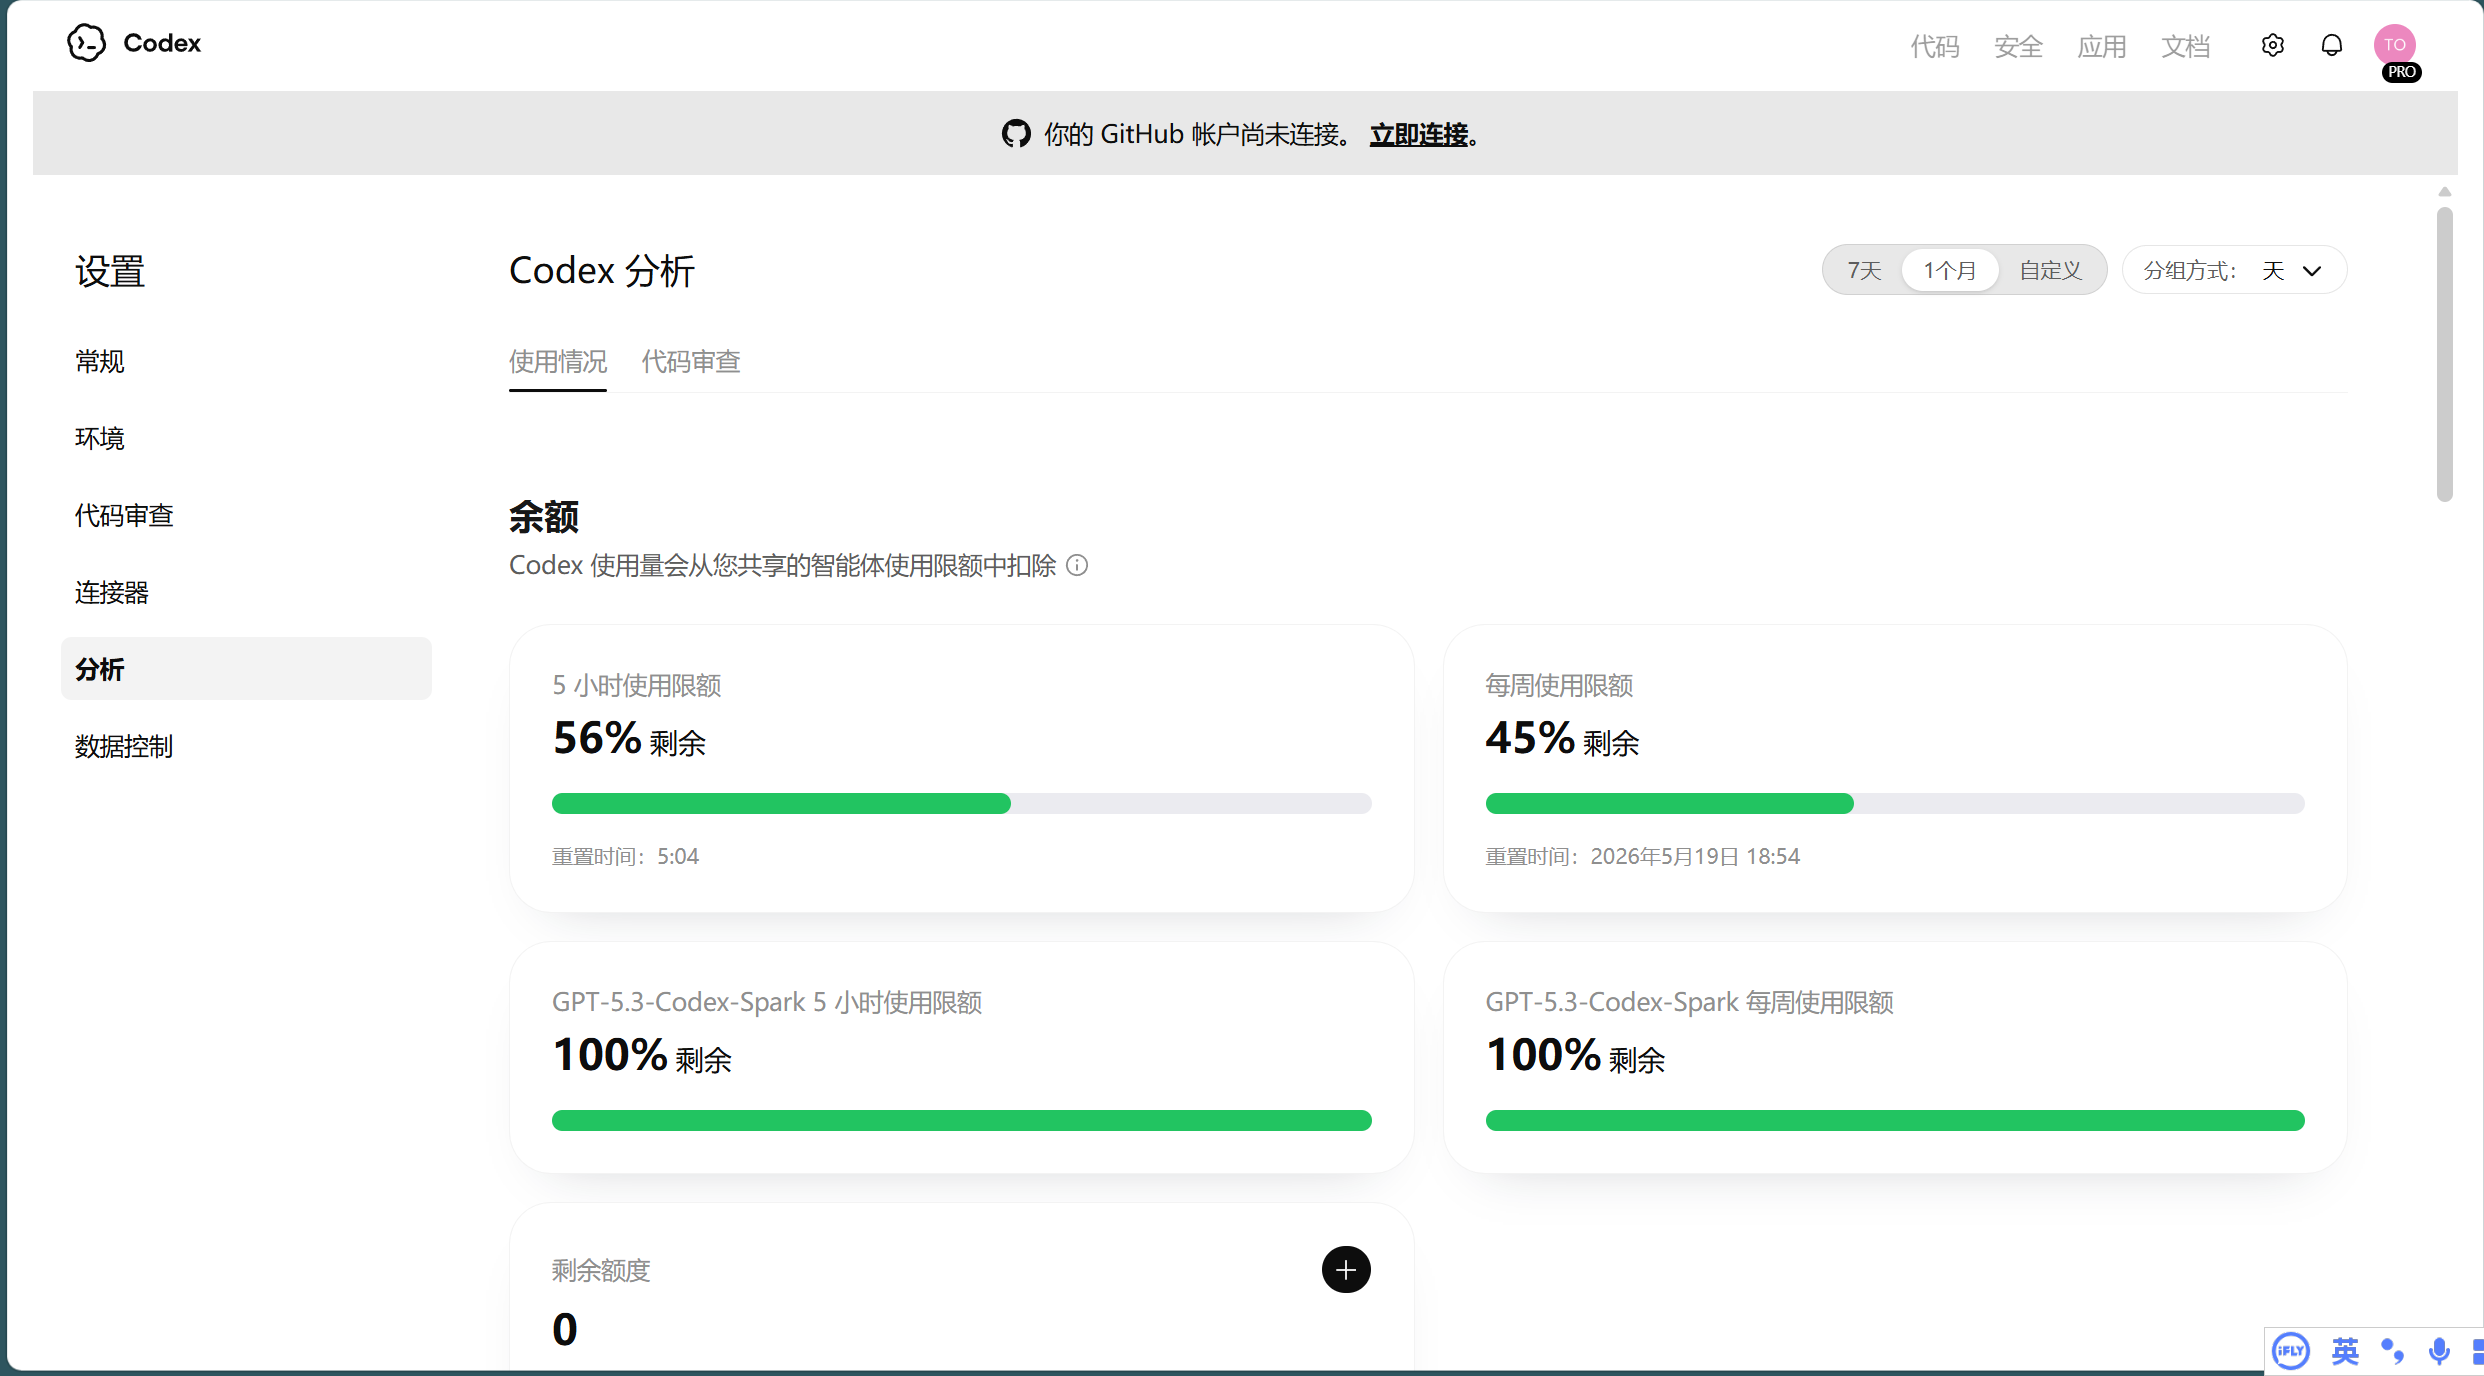2484x1376 pixels.
Task: Click the info icon beside usage-limit description
Action: (1077, 566)
